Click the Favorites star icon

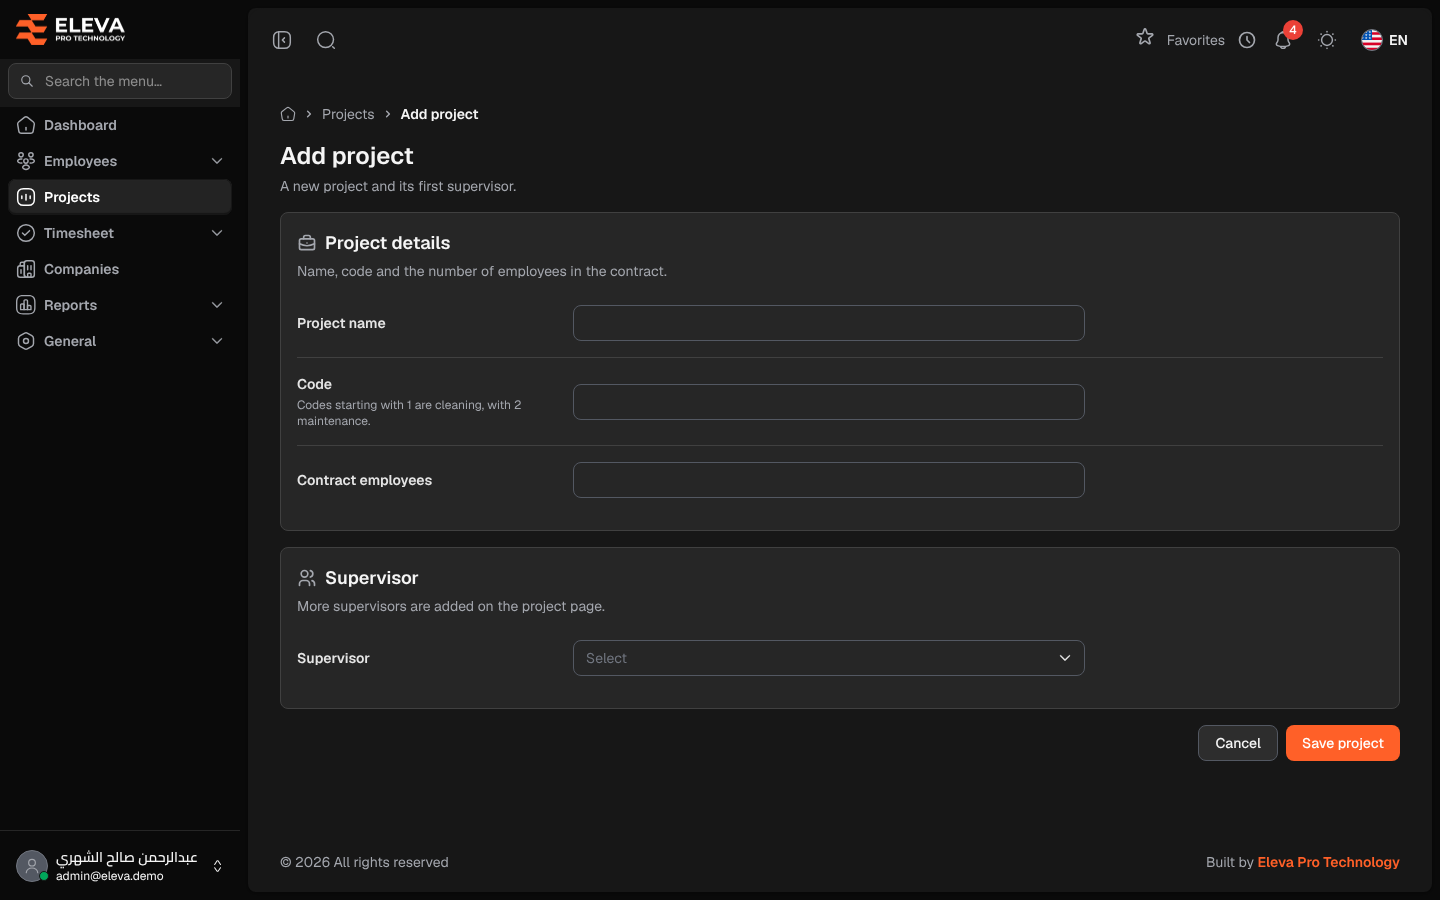[1145, 38]
